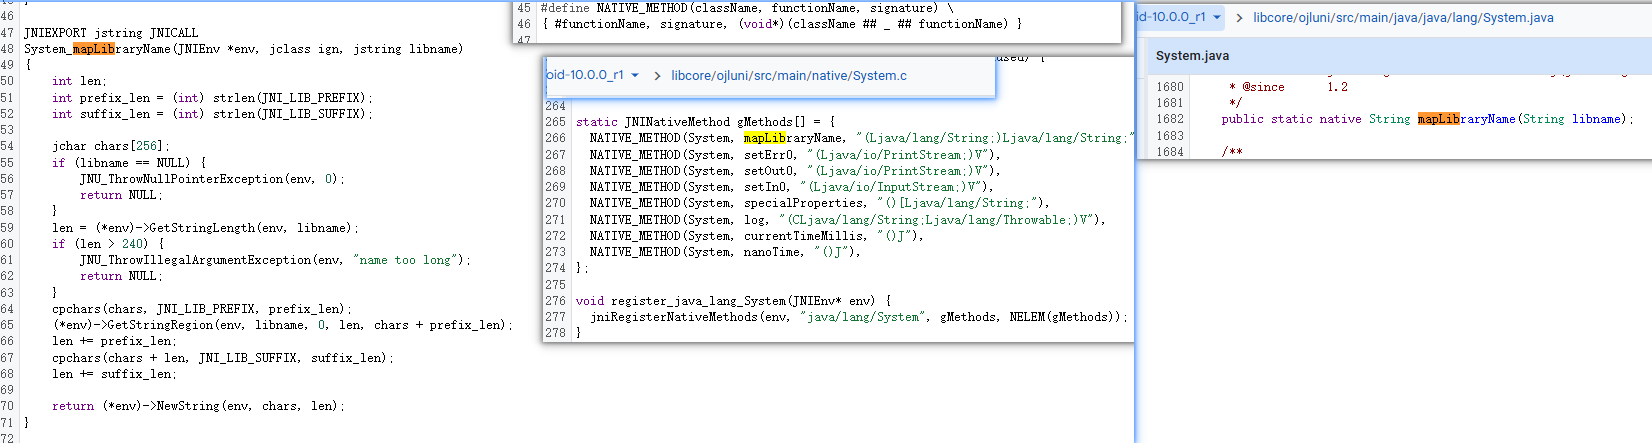The image size is (1652, 443).
Task: Click jniRegisterNativeMethods call on line 277
Action: pos(675,317)
